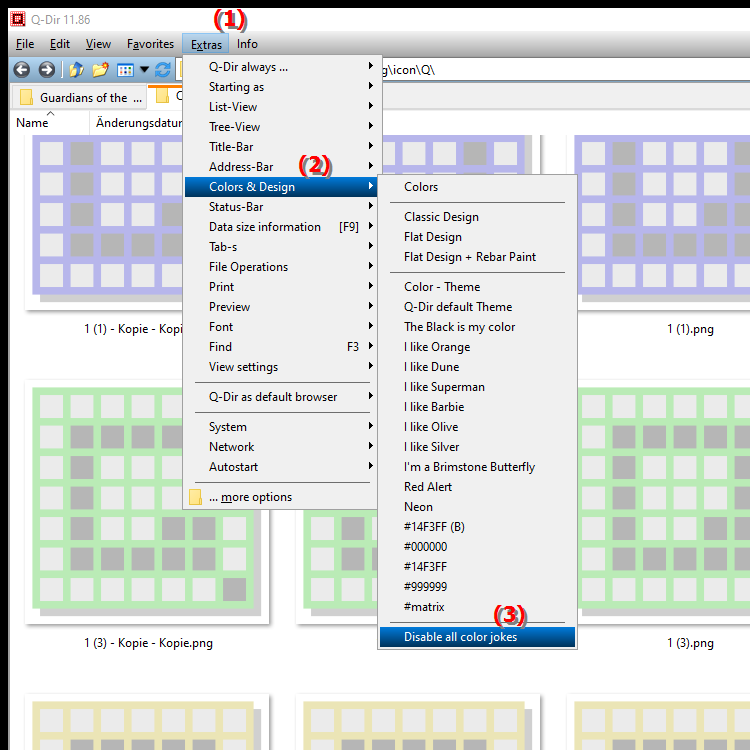Switch to Guardians of the ... tab
The width and height of the screenshot is (750, 750).
(x=79, y=98)
